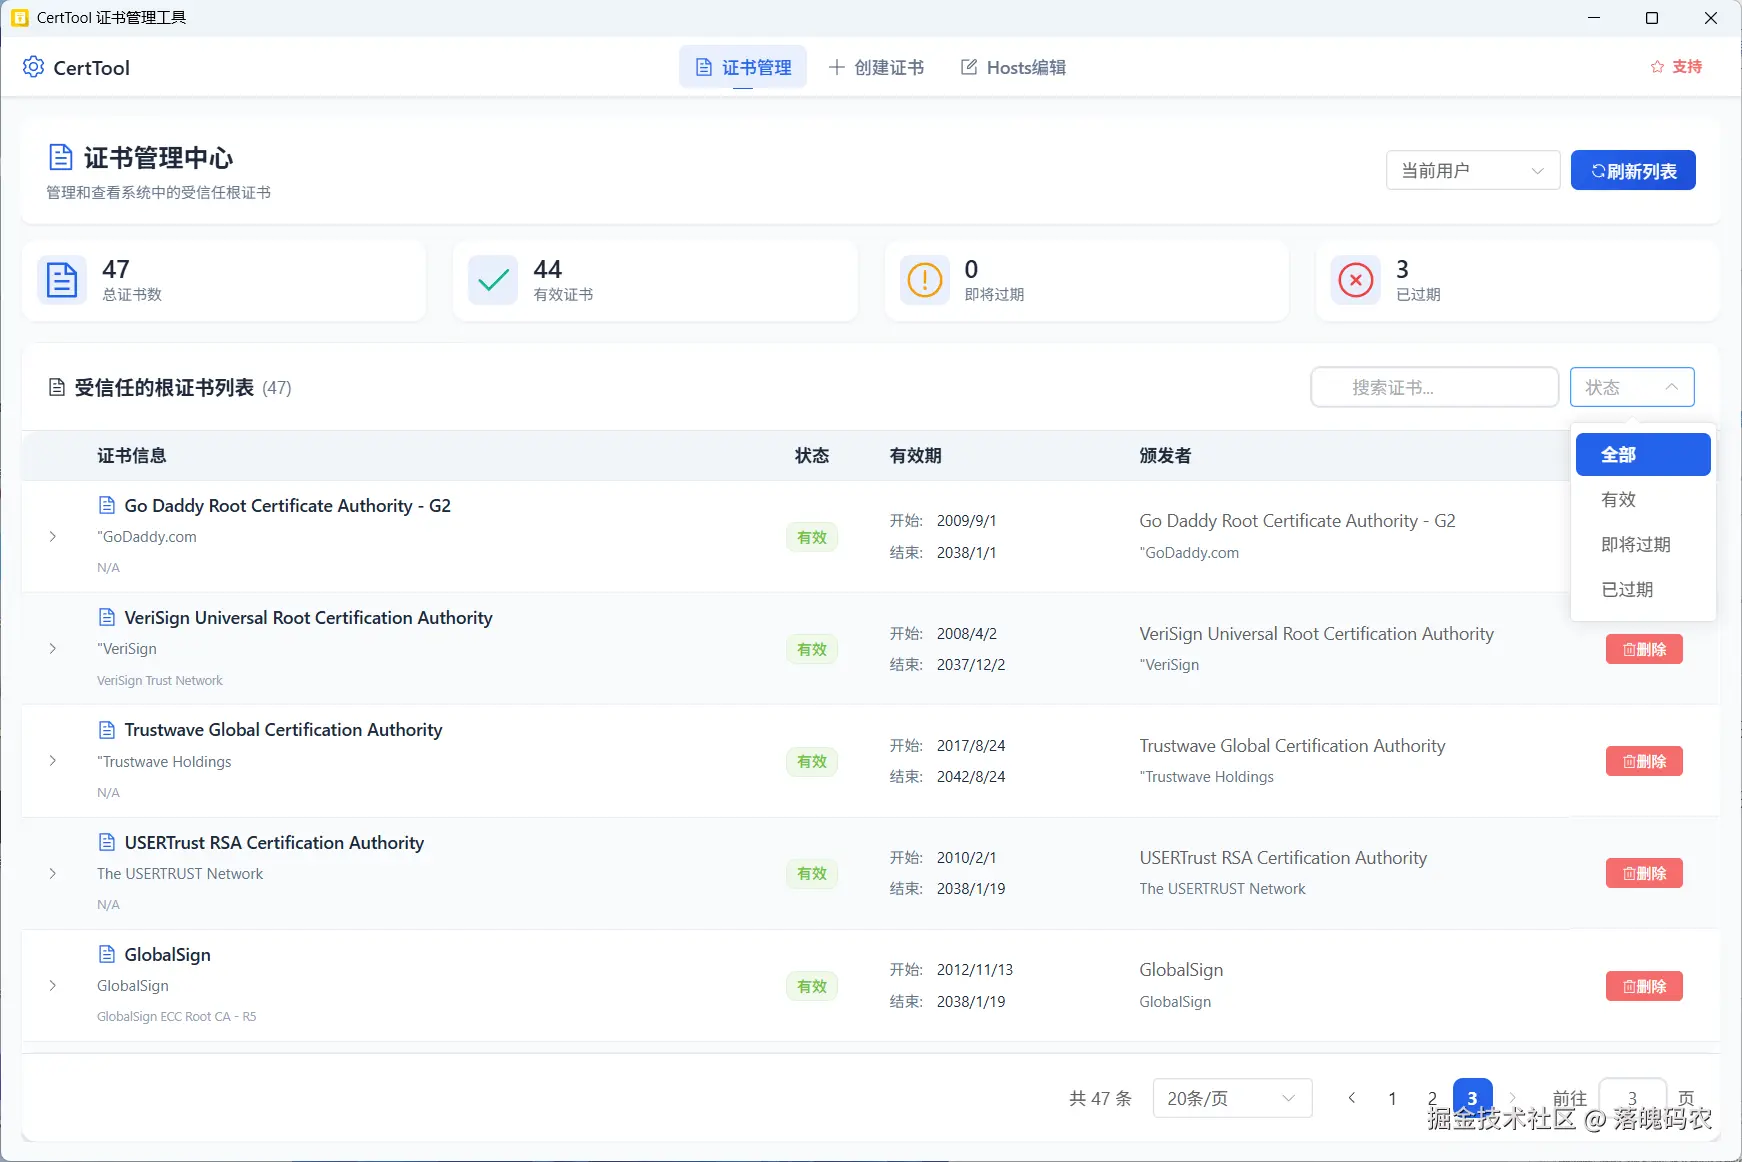Click current page 3 button
The image size is (1742, 1162).
coord(1472,1098)
